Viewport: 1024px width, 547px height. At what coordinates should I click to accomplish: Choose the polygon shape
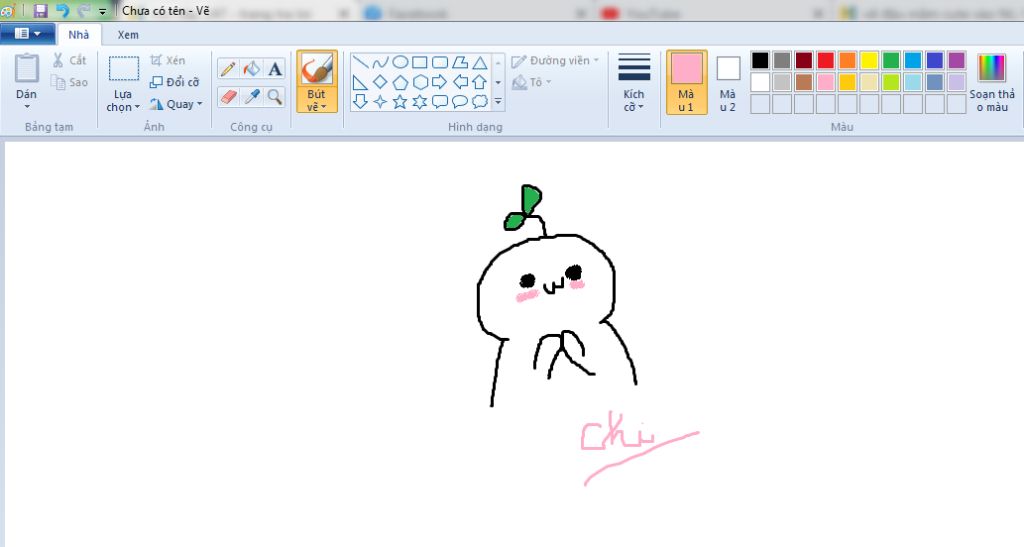point(460,63)
